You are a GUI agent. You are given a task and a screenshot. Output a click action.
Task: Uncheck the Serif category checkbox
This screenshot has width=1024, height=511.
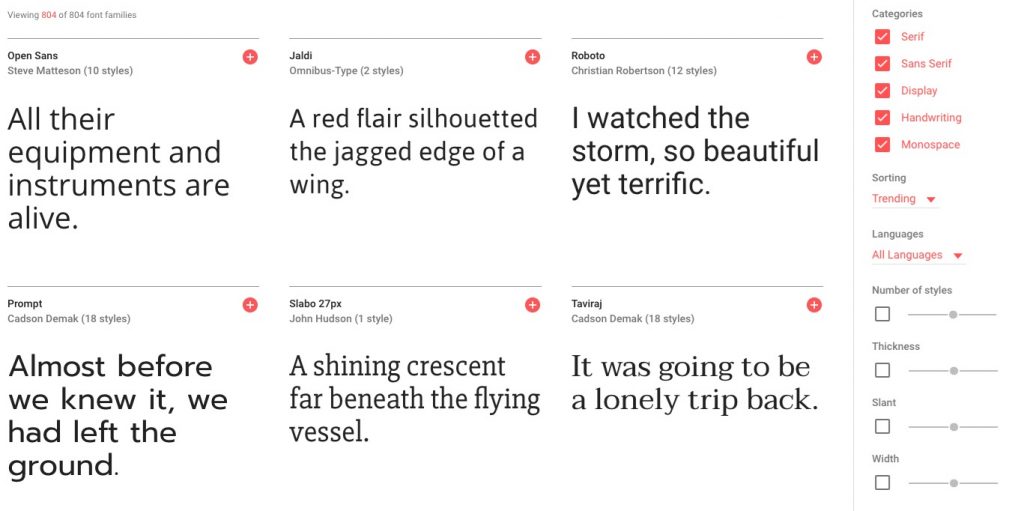point(882,37)
